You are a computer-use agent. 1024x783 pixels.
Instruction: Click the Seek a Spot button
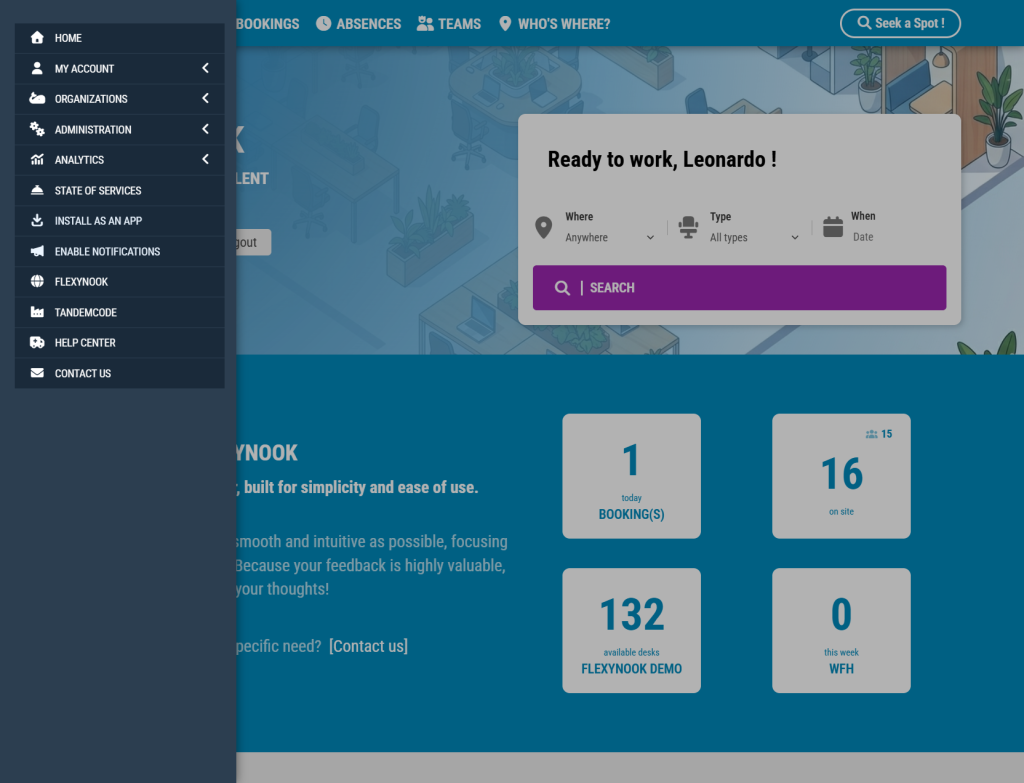900,24
